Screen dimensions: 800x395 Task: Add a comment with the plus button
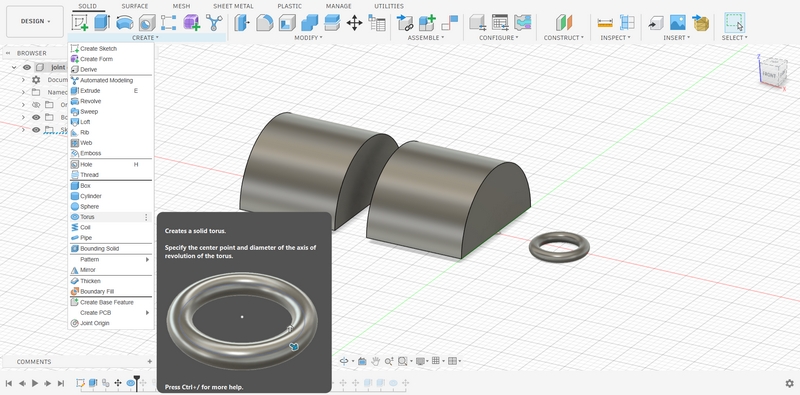149,361
